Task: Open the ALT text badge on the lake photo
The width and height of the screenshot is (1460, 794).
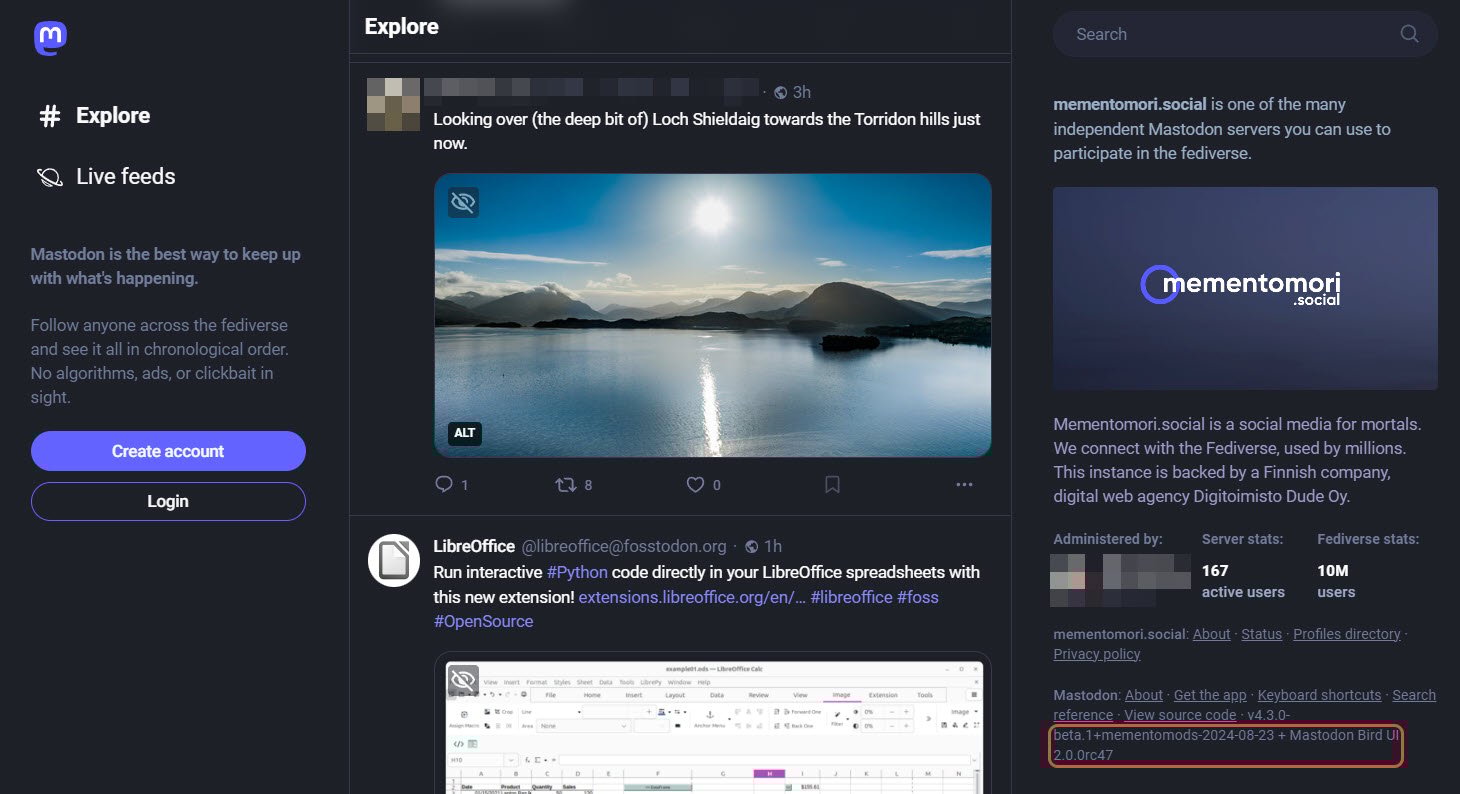Action: click(464, 433)
